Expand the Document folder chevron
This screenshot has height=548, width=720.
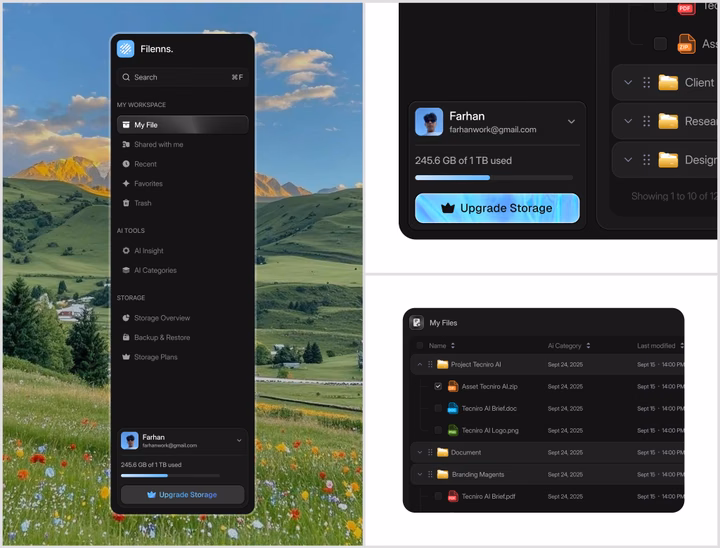coord(419,452)
